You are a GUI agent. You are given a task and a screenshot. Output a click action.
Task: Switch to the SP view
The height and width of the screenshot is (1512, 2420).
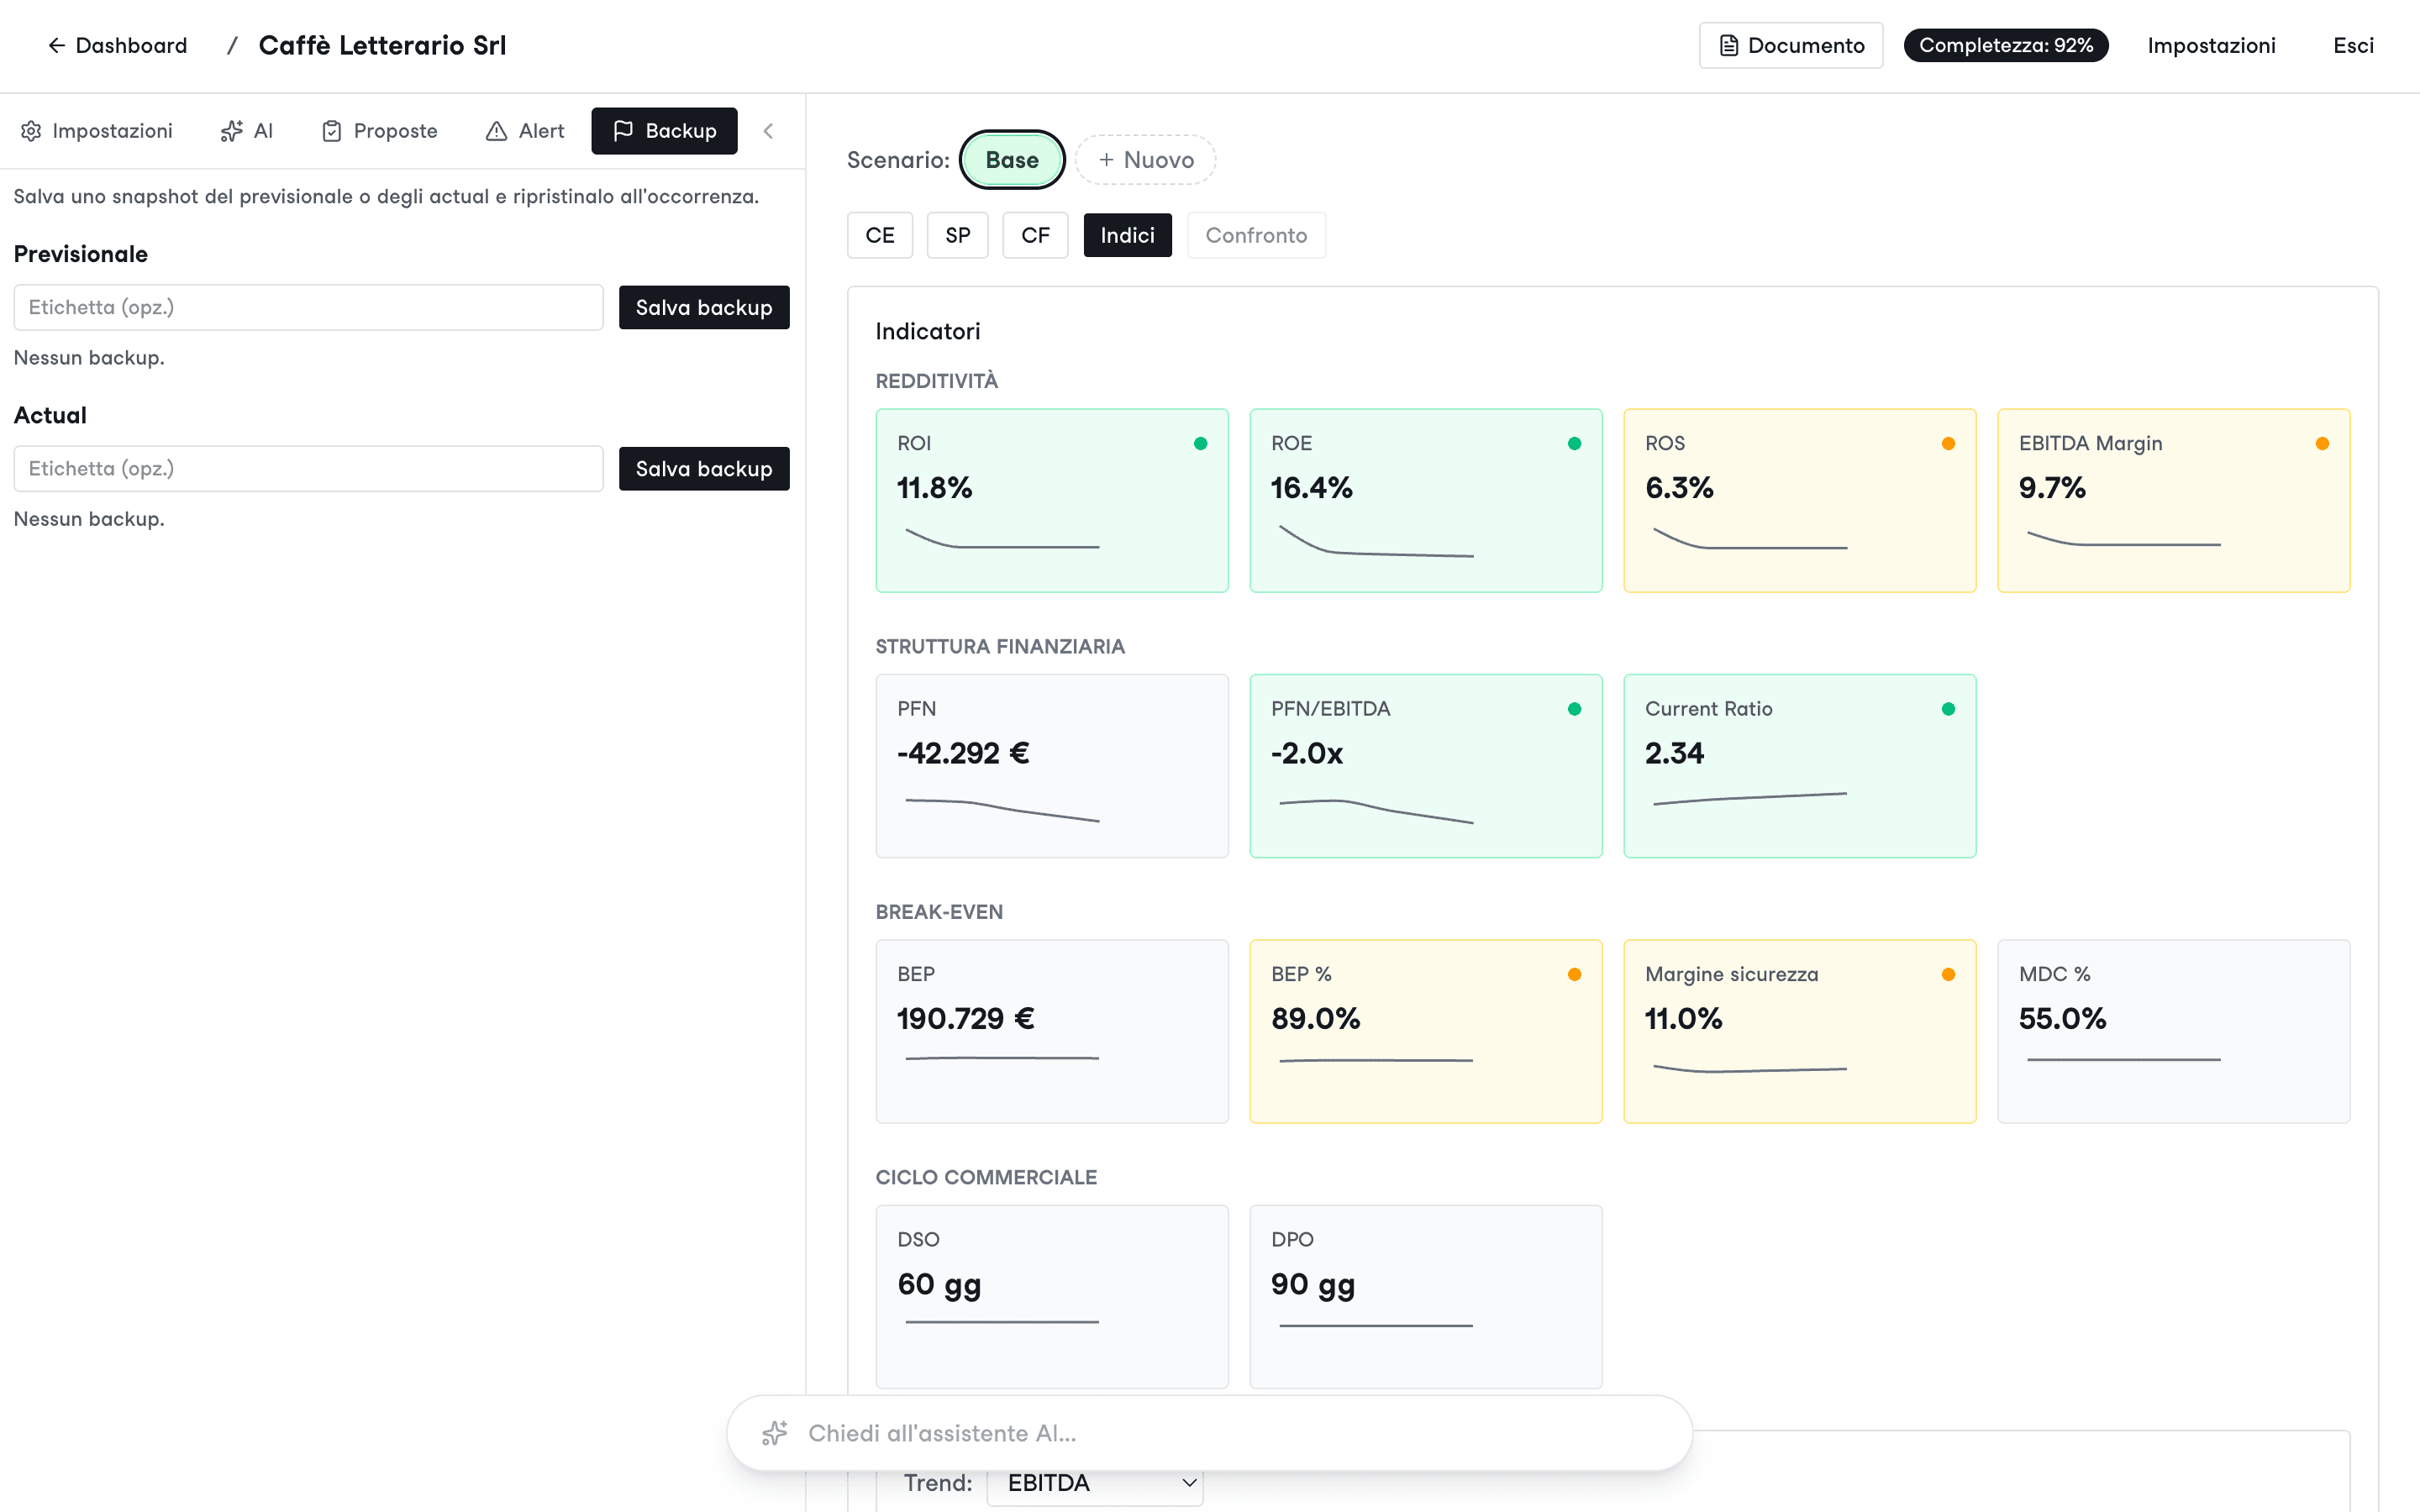point(957,235)
